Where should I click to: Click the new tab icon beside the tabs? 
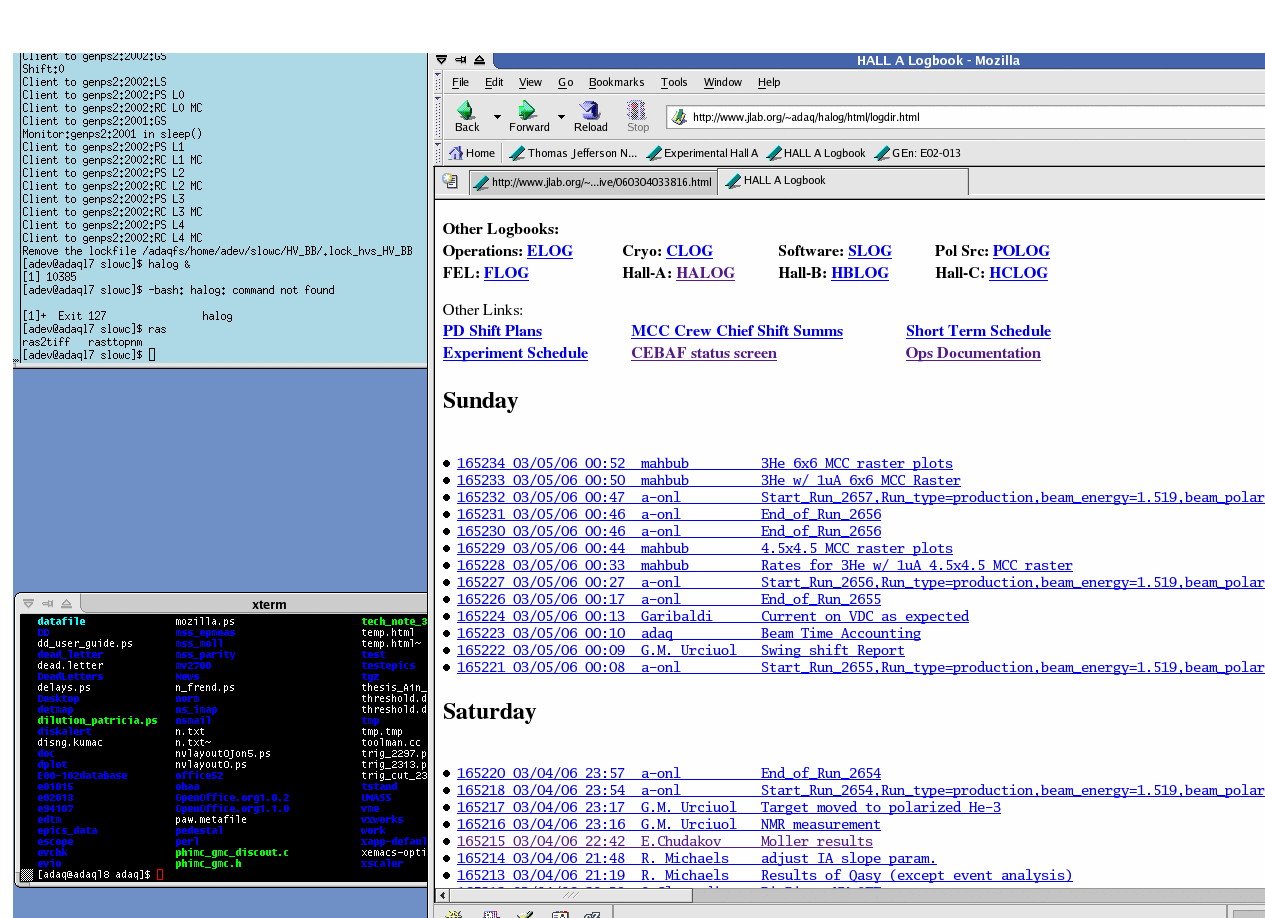[451, 181]
